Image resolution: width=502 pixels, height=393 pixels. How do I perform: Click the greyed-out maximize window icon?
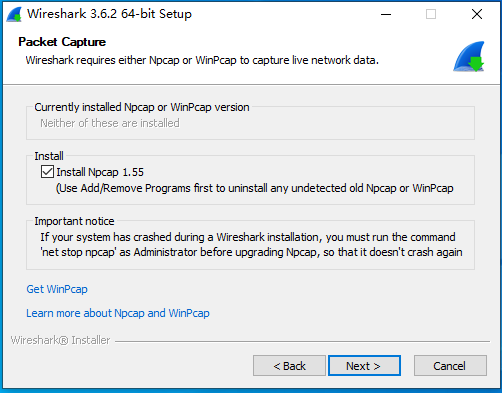[431, 14]
